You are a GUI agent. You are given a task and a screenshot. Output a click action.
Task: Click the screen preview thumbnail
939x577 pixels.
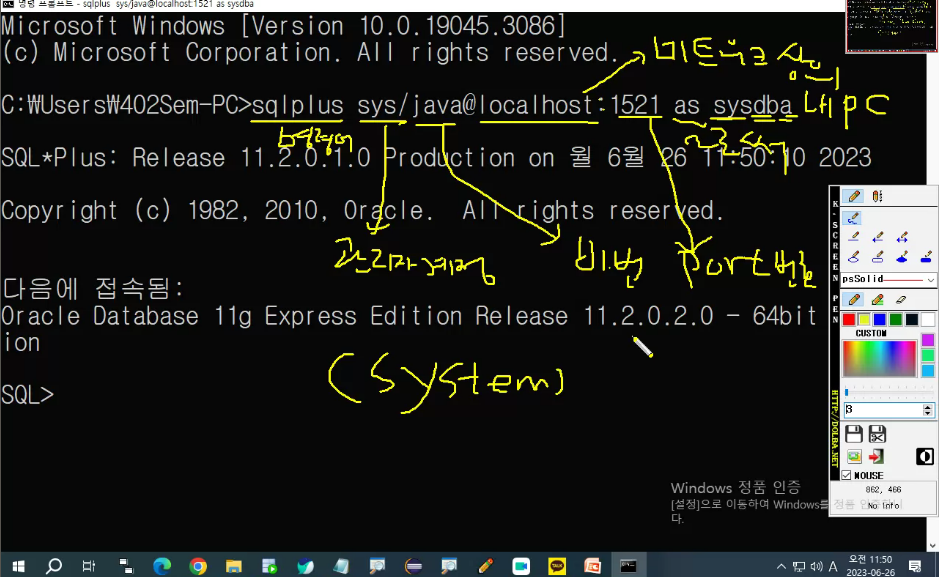coord(891,26)
